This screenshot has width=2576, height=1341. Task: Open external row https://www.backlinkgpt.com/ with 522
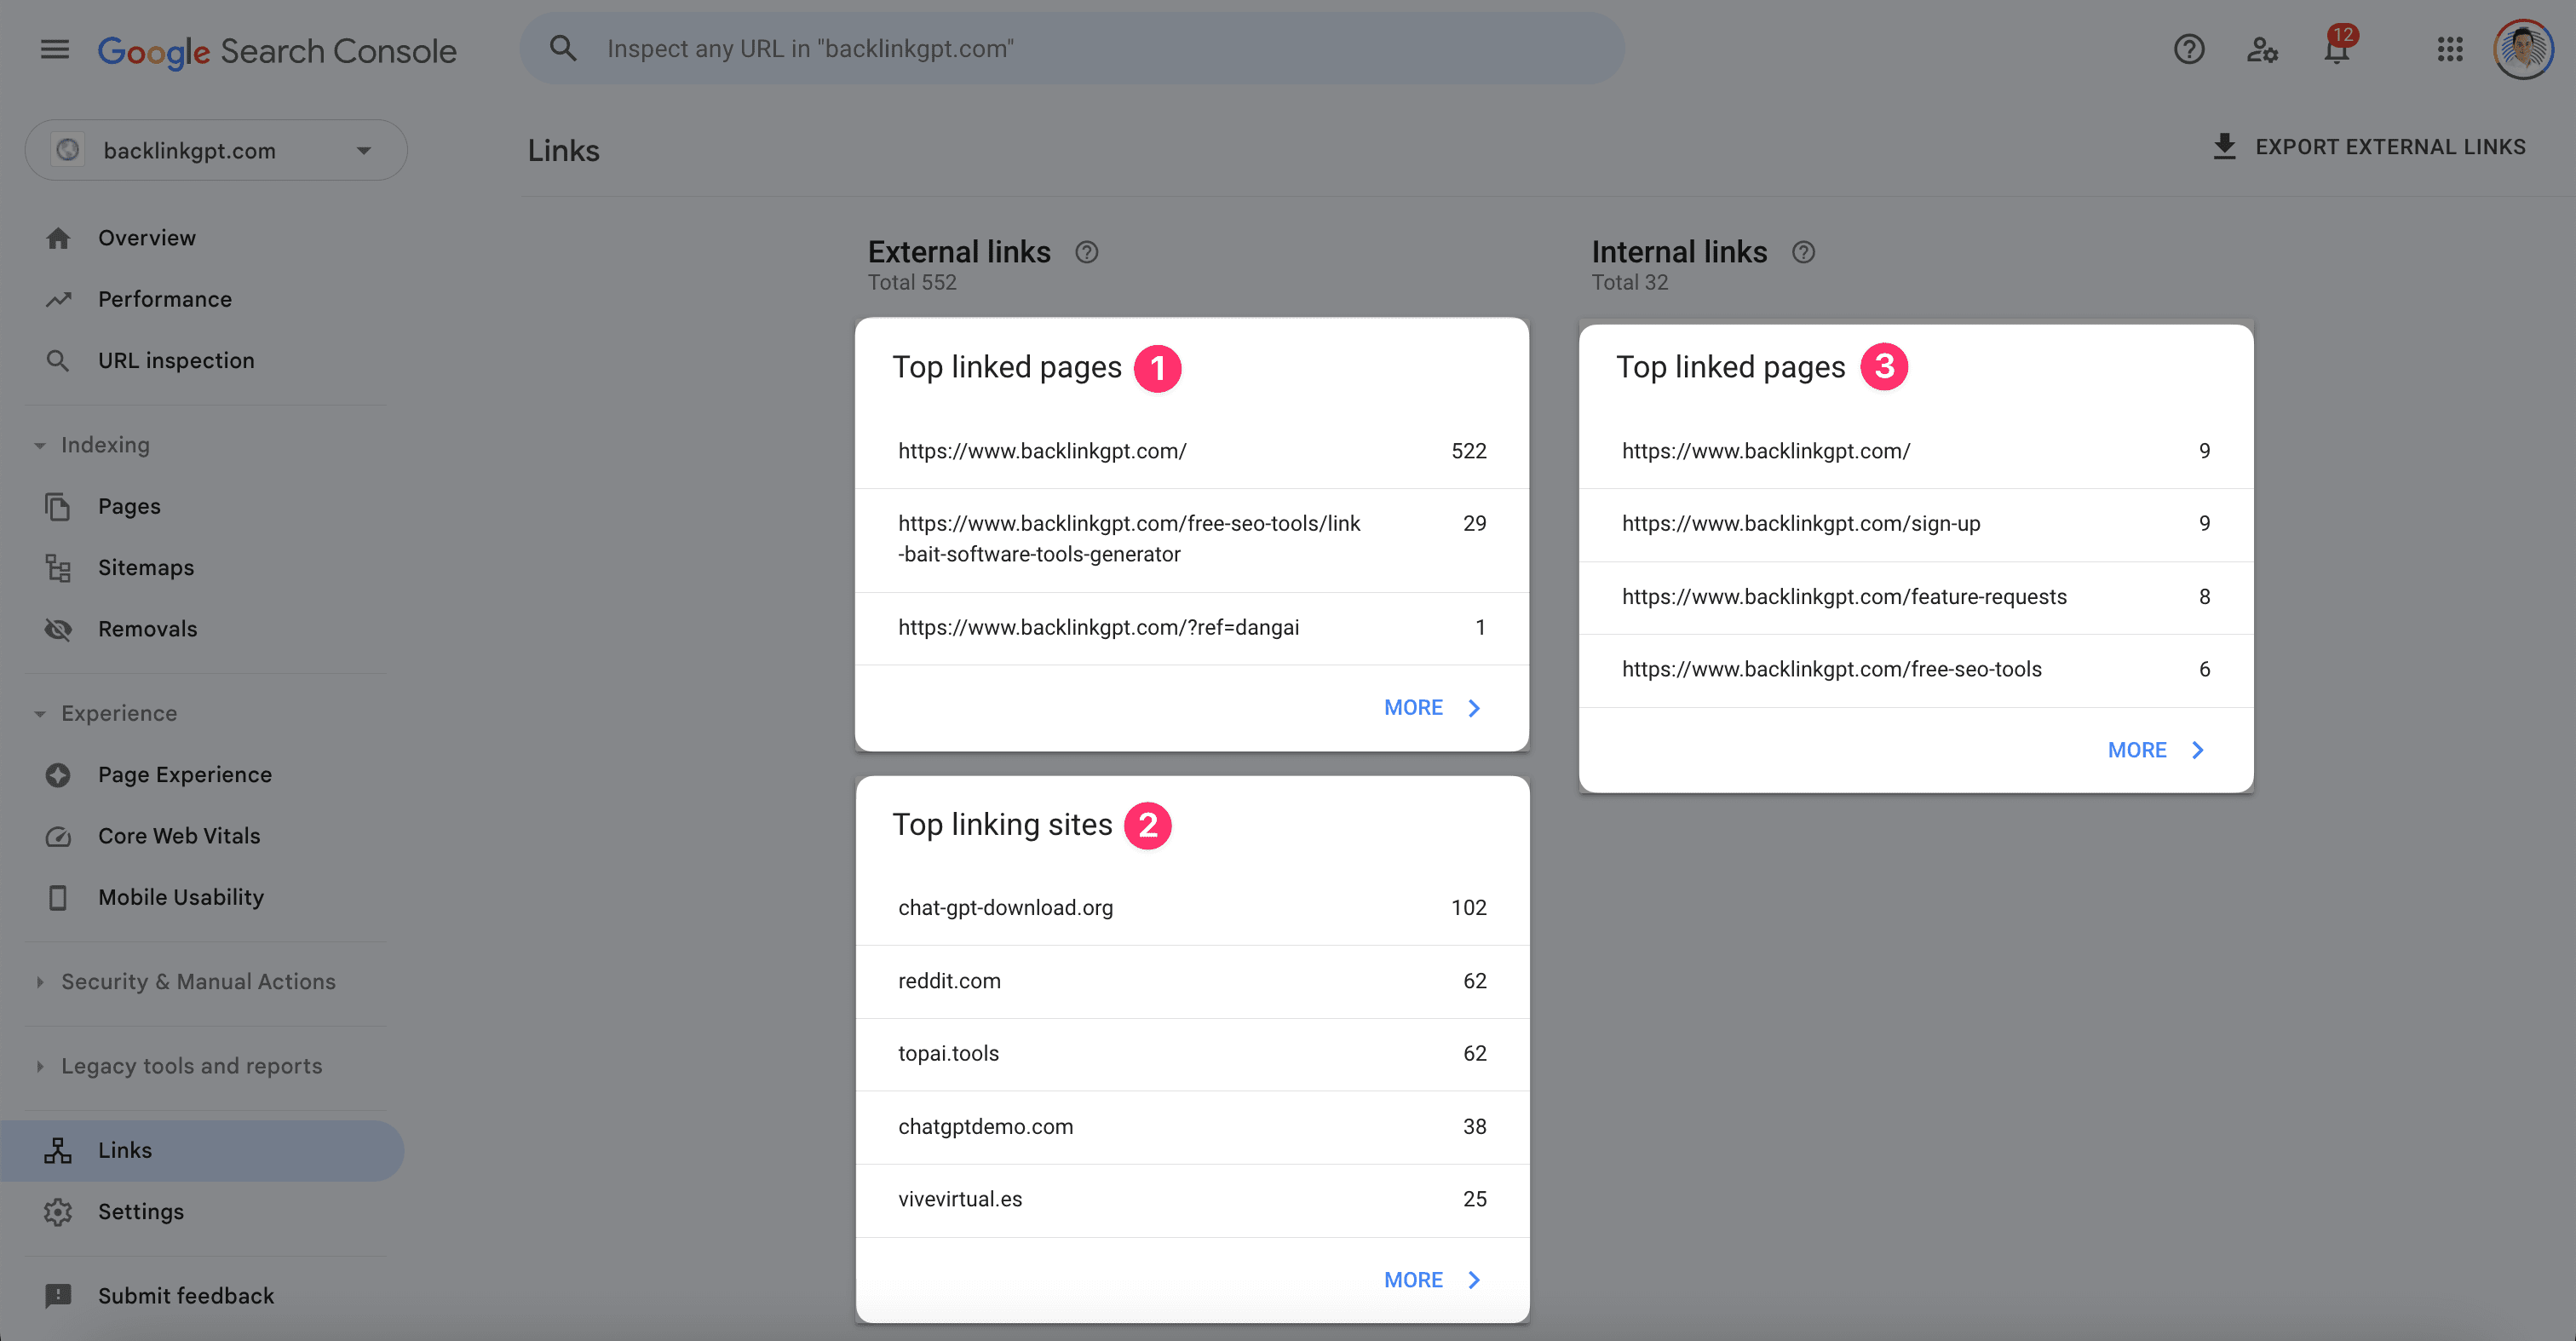click(1192, 451)
